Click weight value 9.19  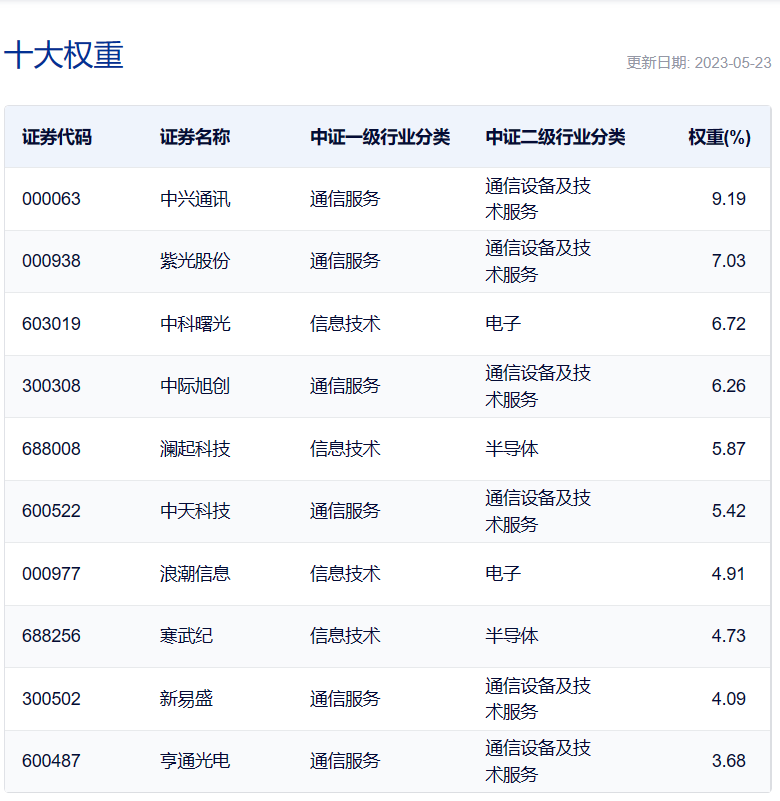tap(728, 199)
